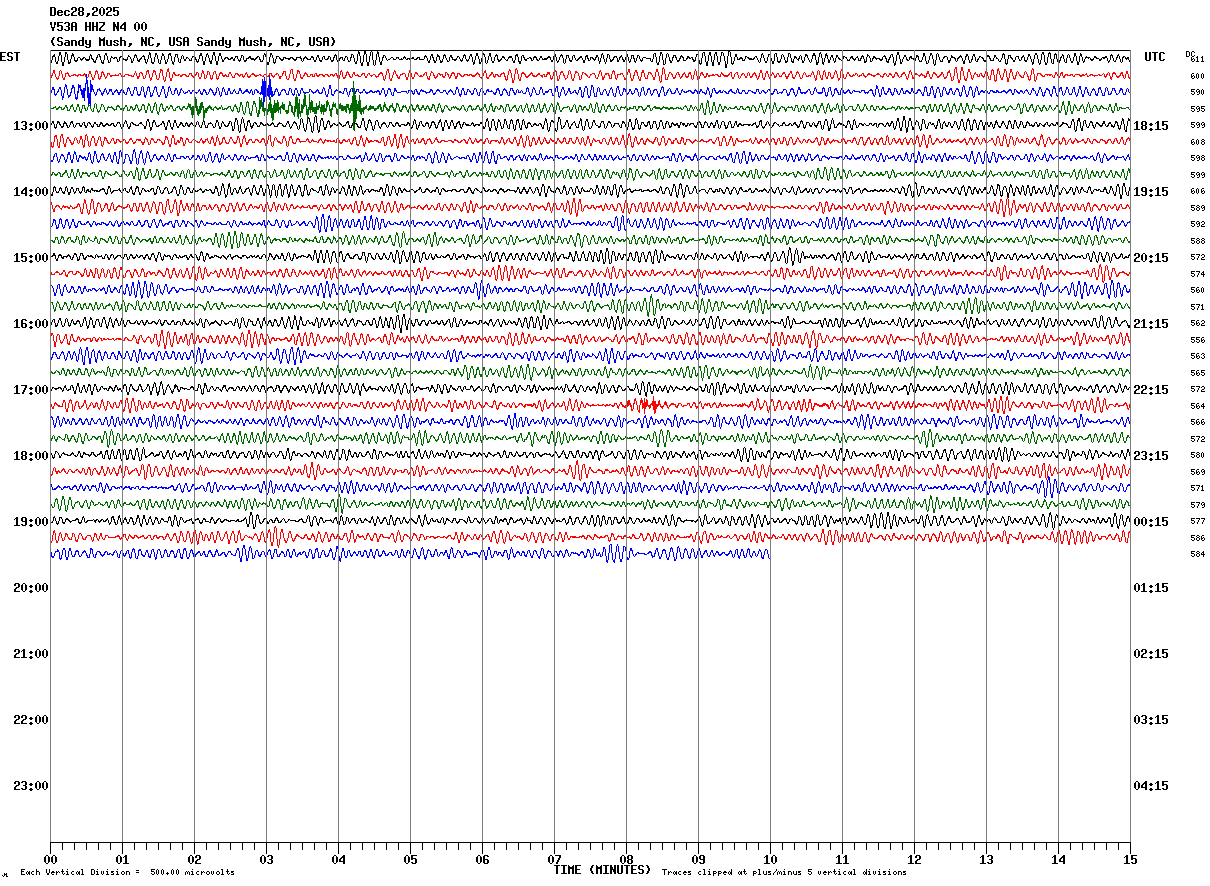Click the 20:15 UTC time label
Image resolution: width=1210 pixels, height=886 pixels.
(x=1151, y=258)
